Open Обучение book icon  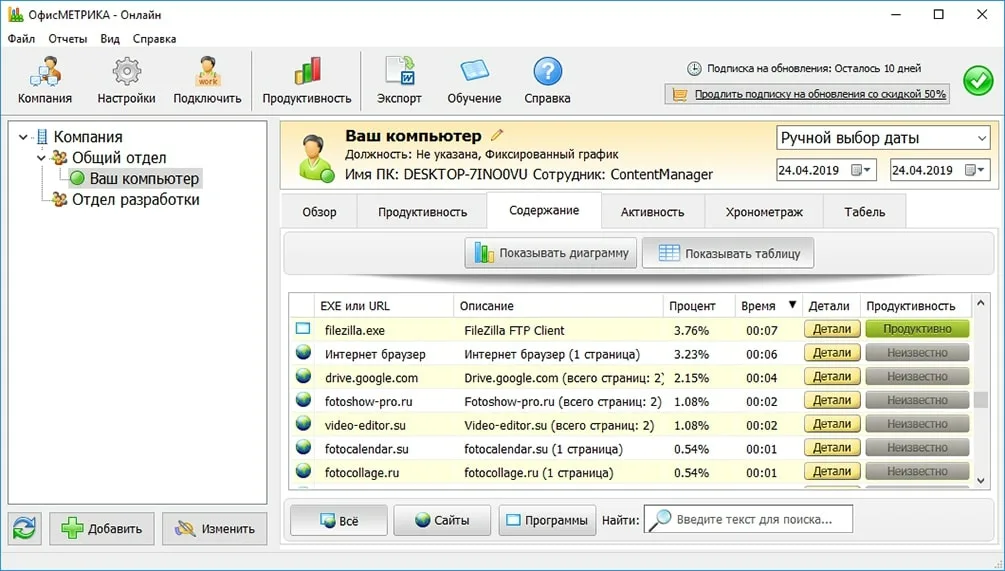point(474,73)
